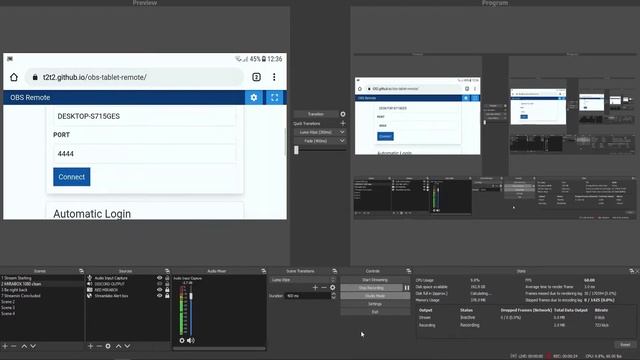Viewport: 640px width, 360px height.
Task: Click Reset button in Stats dock
Action: coord(625,345)
